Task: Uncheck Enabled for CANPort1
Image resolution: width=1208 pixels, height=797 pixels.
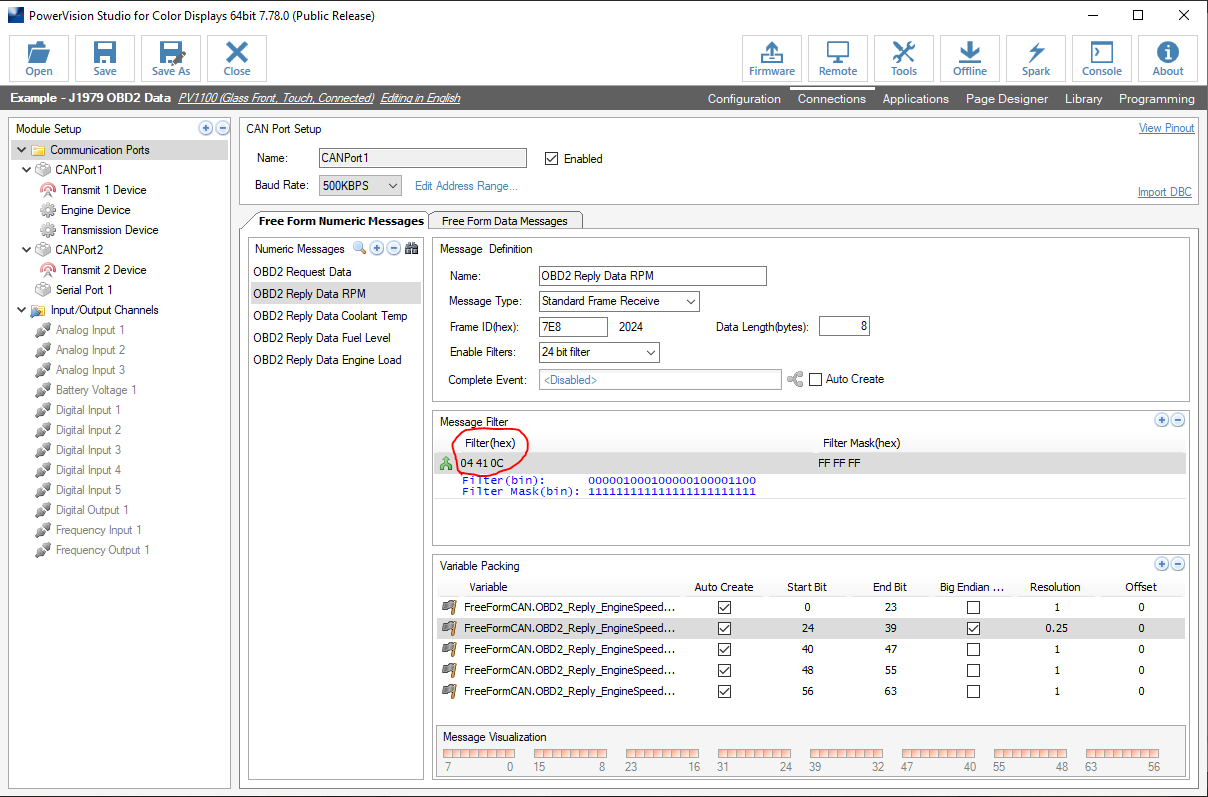Action: coord(551,158)
